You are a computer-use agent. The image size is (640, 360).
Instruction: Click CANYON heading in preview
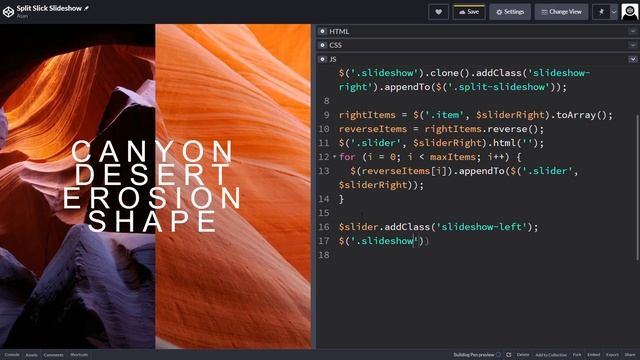(x=152, y=151)
